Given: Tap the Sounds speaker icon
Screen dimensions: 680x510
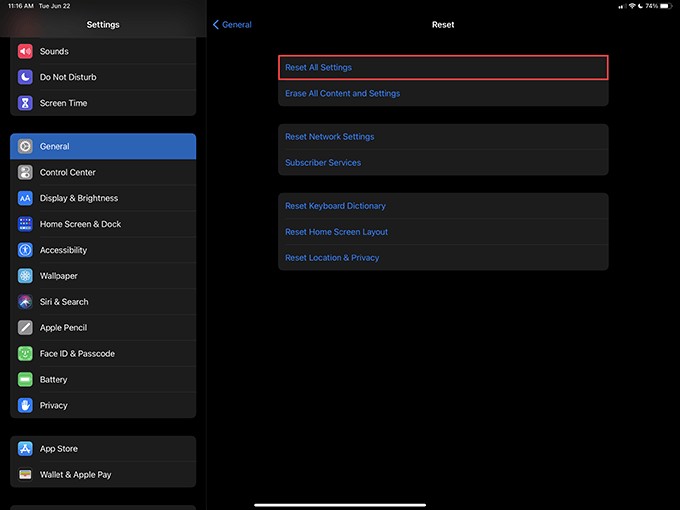Looking at the screenshot, I should [25, 51].
